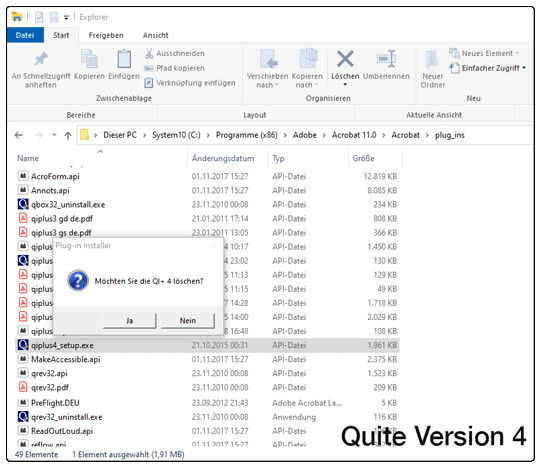Expand the chevron after Programme (x86)
Viewport: 540px width, 467px height.
coord(285,135)
